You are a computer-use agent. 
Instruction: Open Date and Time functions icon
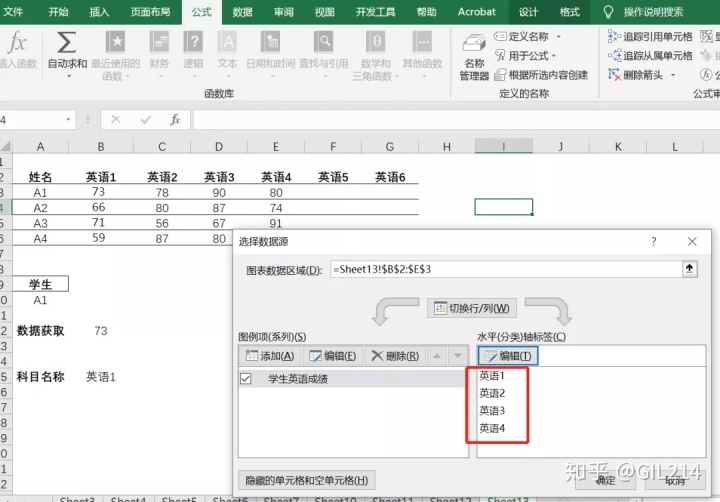[270, 42]
